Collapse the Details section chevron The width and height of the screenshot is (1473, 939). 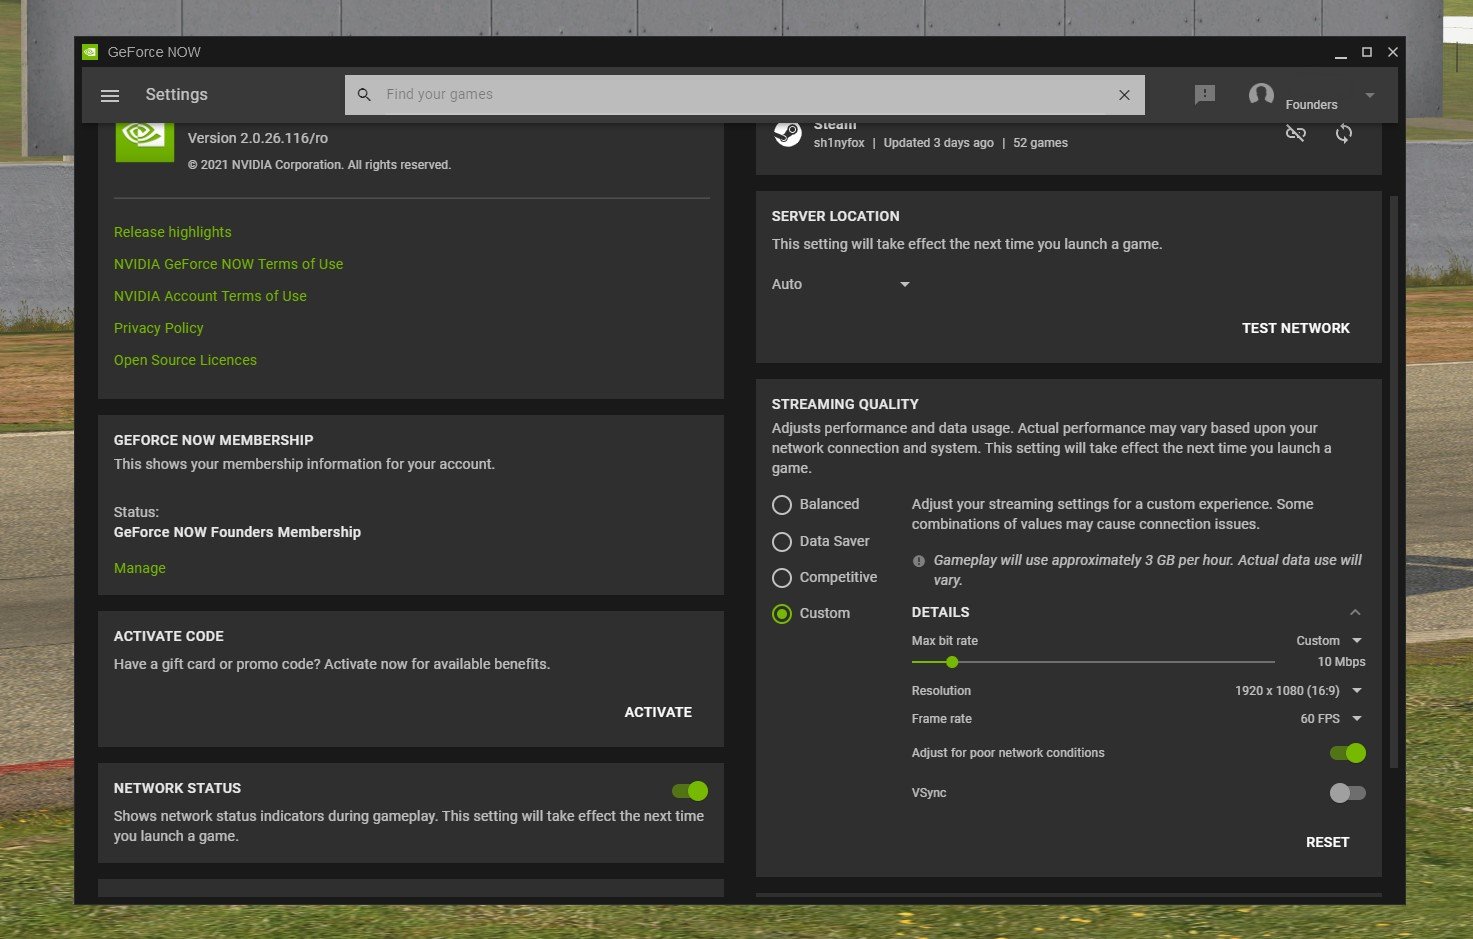[1355, 612]
